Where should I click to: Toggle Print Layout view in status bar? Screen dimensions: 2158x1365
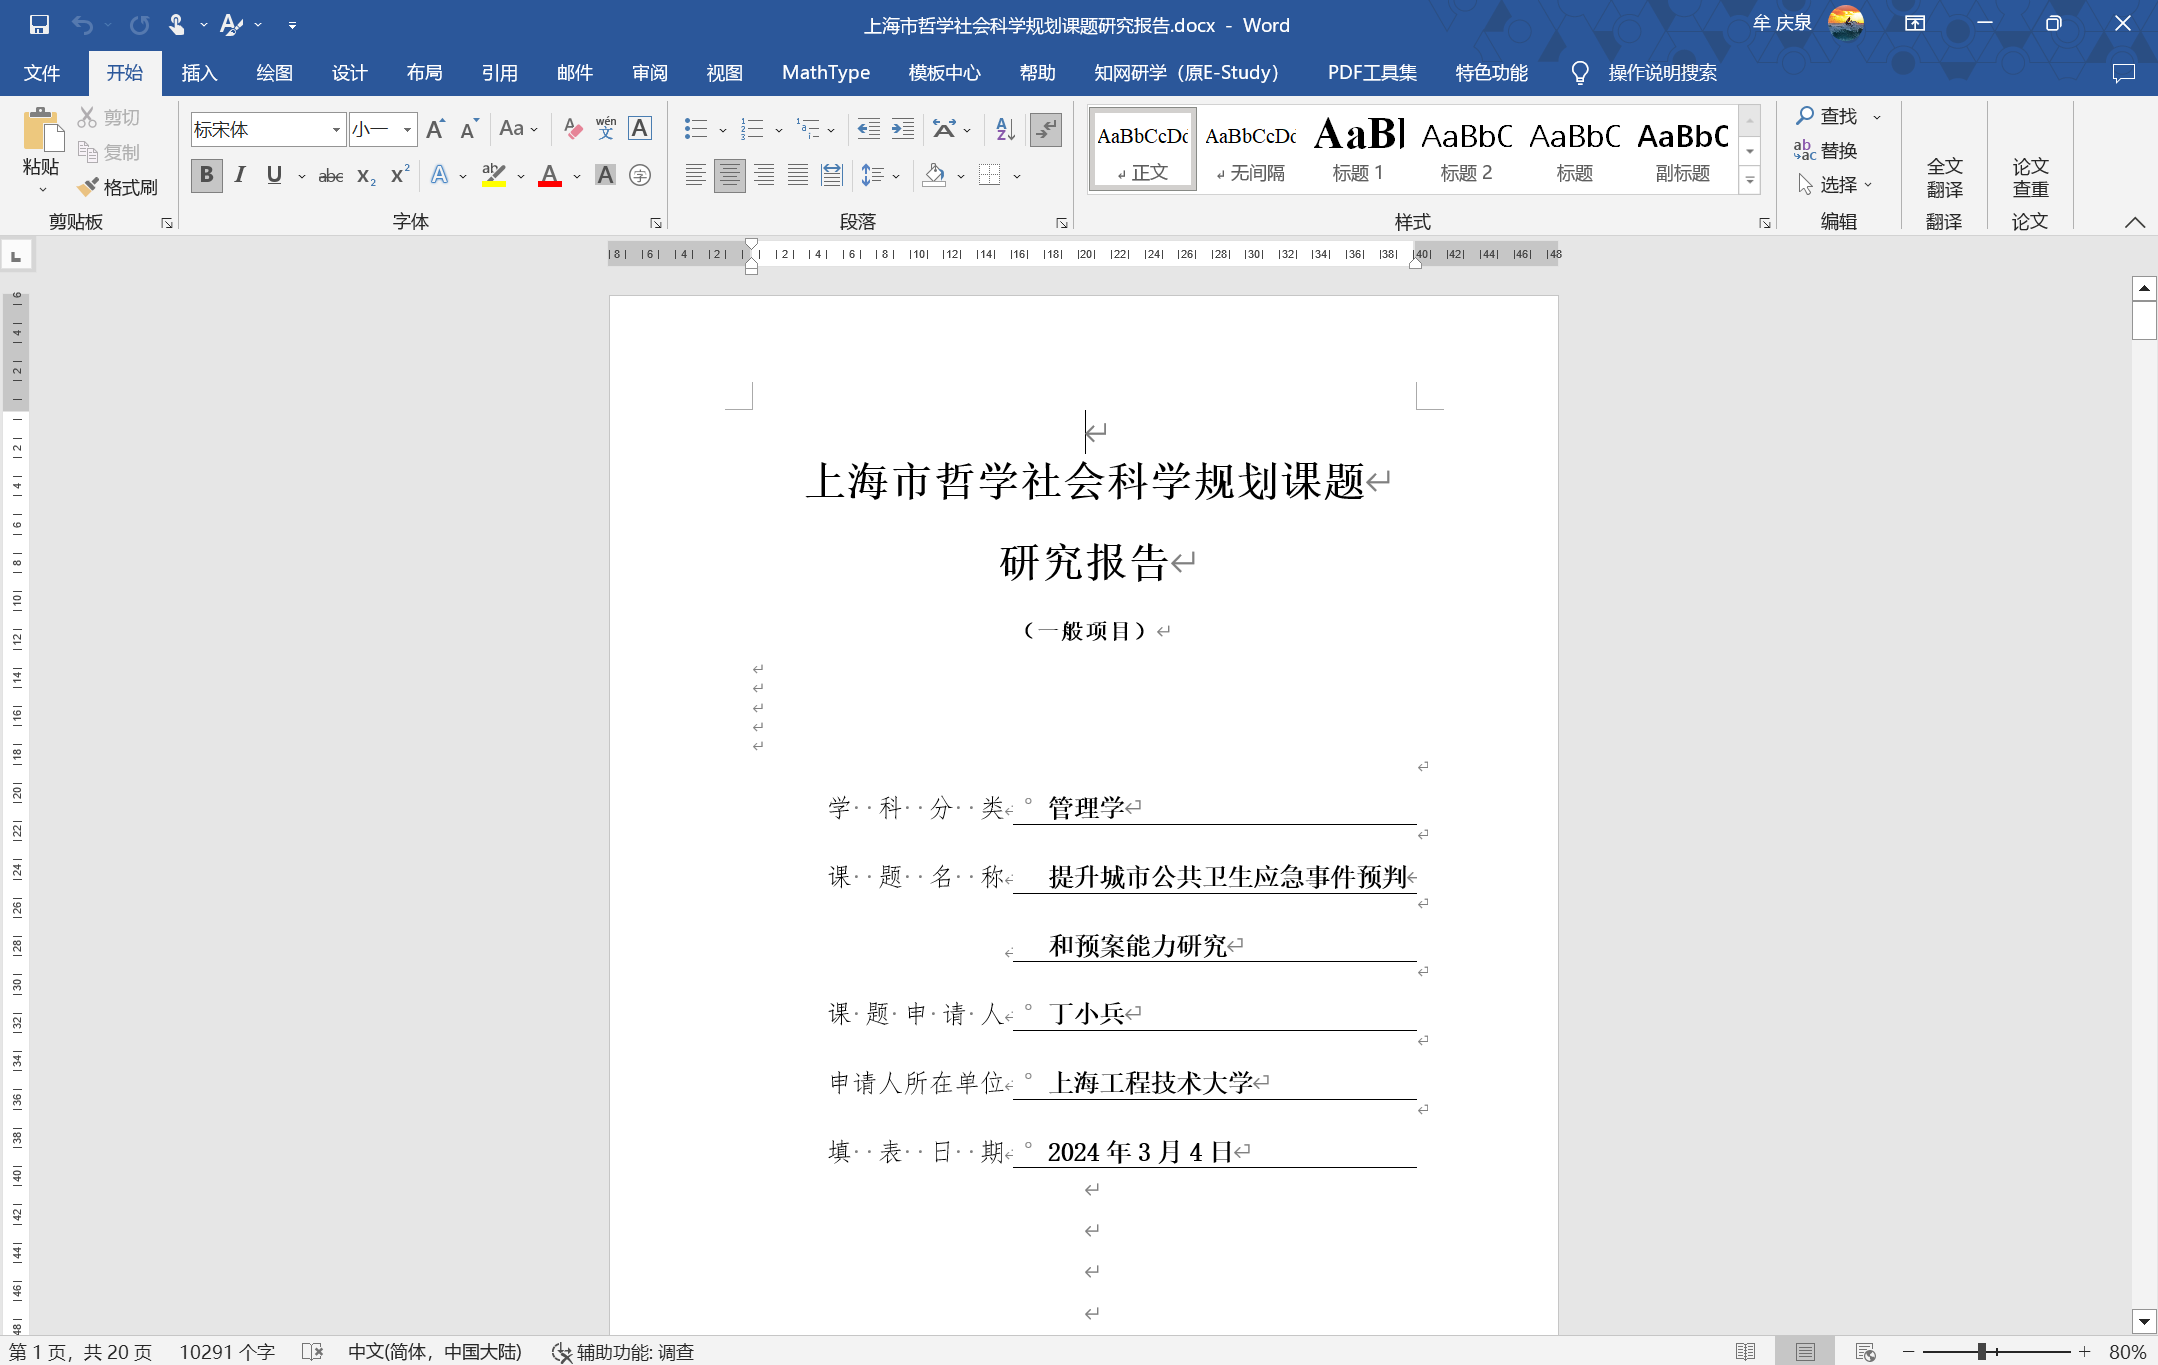(x=1805, y=1351)
